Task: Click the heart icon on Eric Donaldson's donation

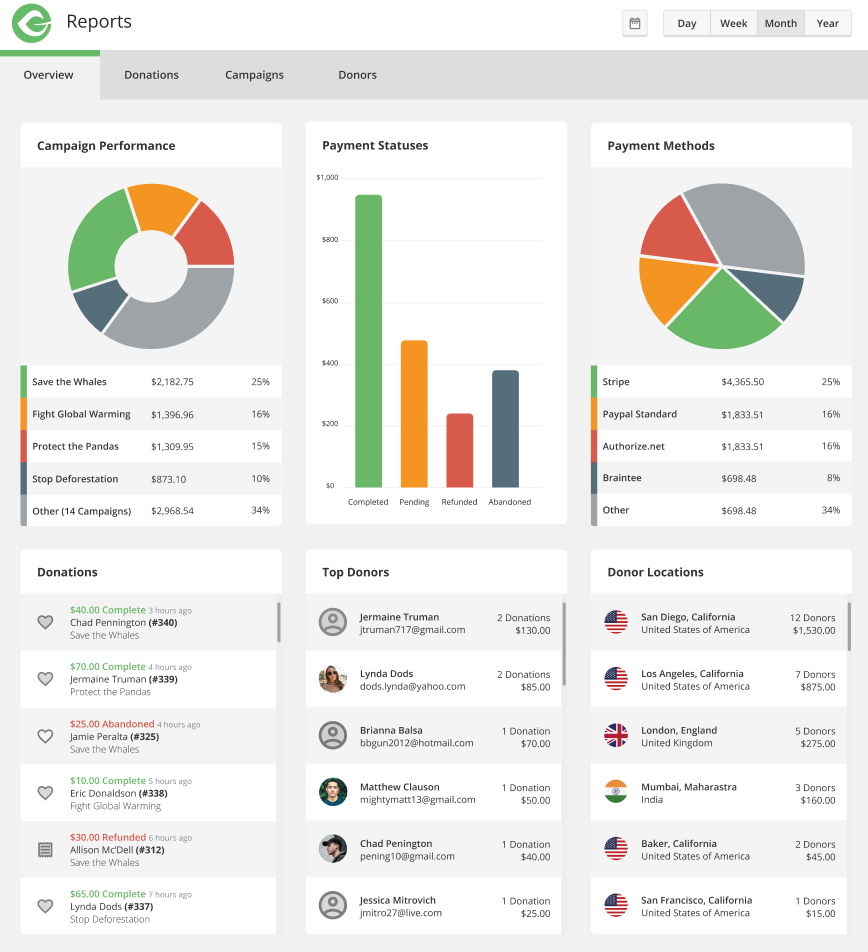Action: click(45, 791)
